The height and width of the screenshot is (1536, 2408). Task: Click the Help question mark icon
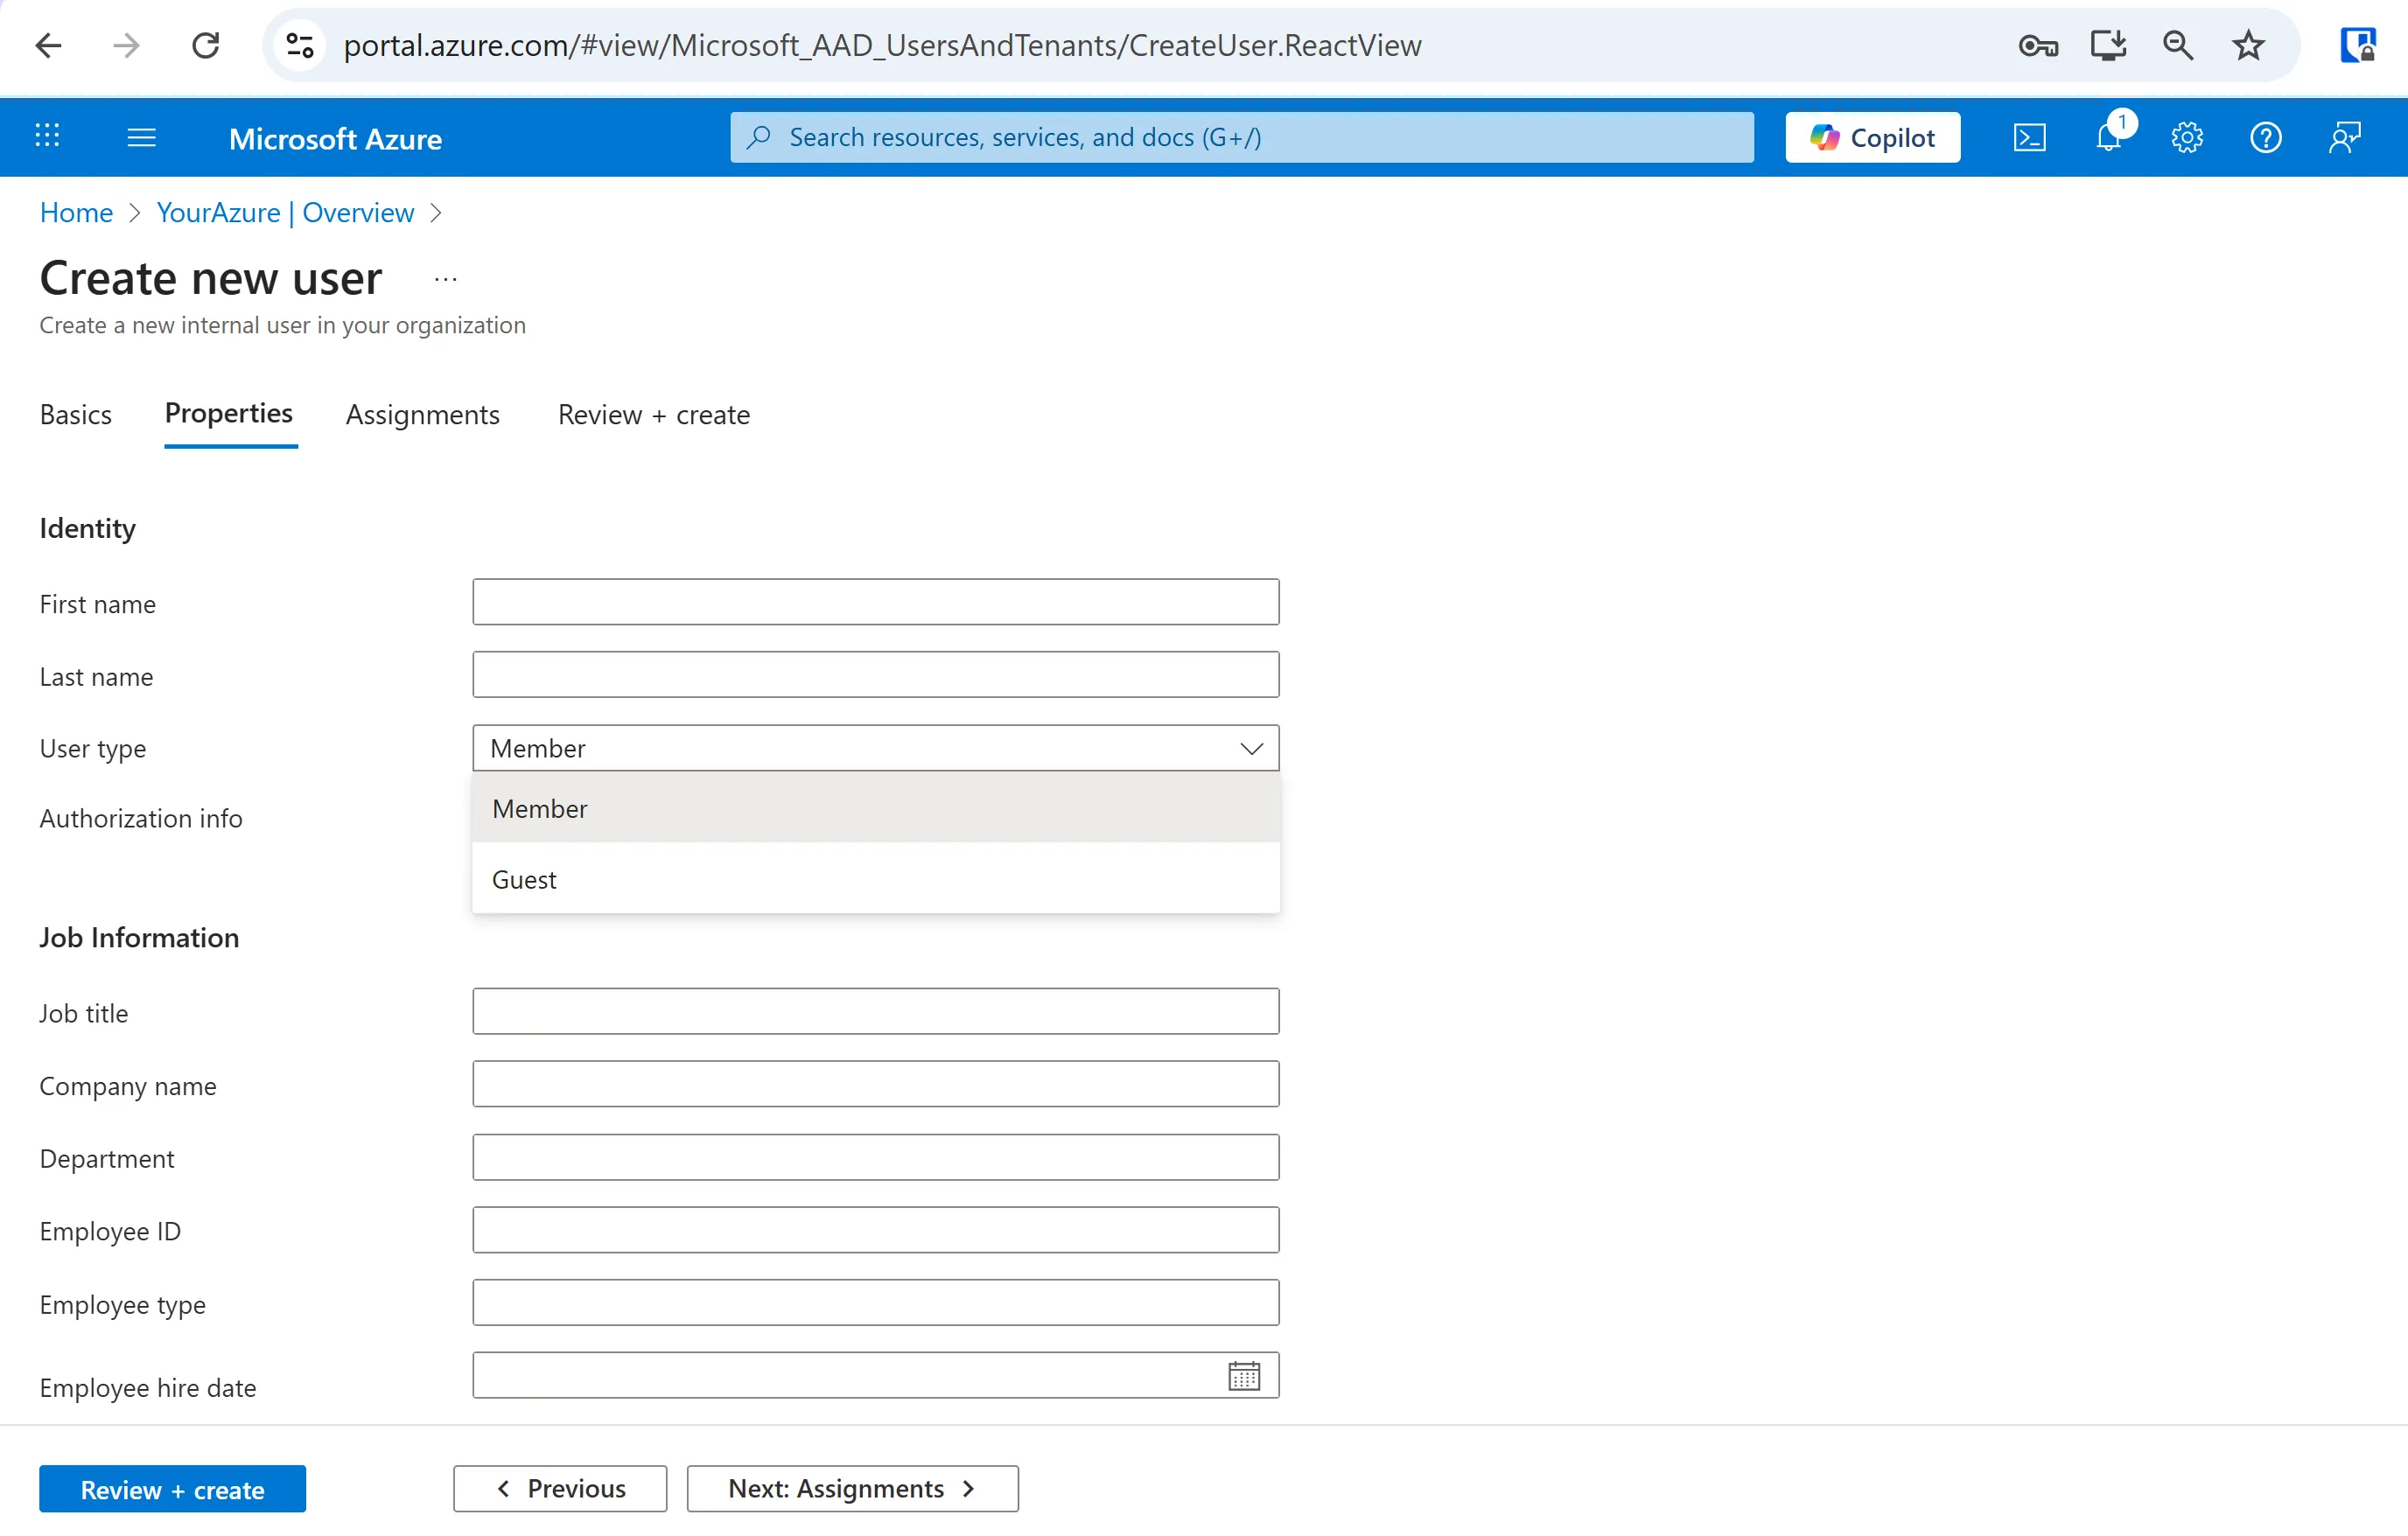point(2265,137)
